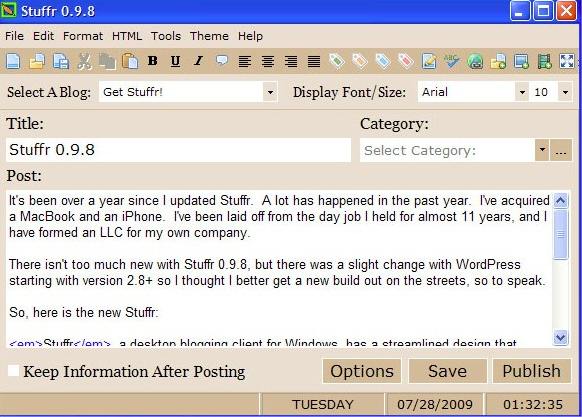
Task: Click the New document toolbar icon
Action: click(x=13, y=61)
